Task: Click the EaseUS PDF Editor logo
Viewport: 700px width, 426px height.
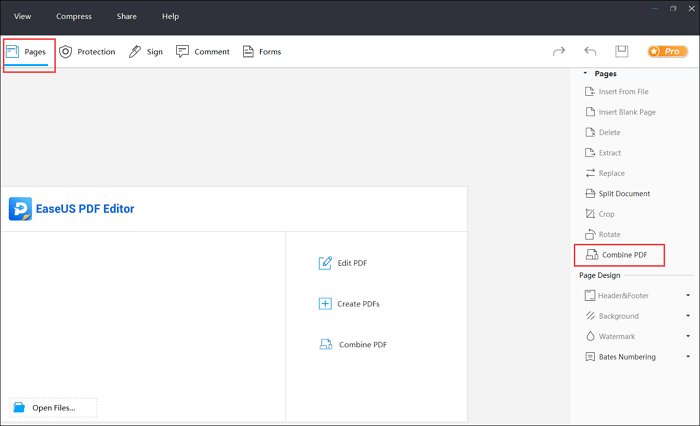Action: [21, 208]
